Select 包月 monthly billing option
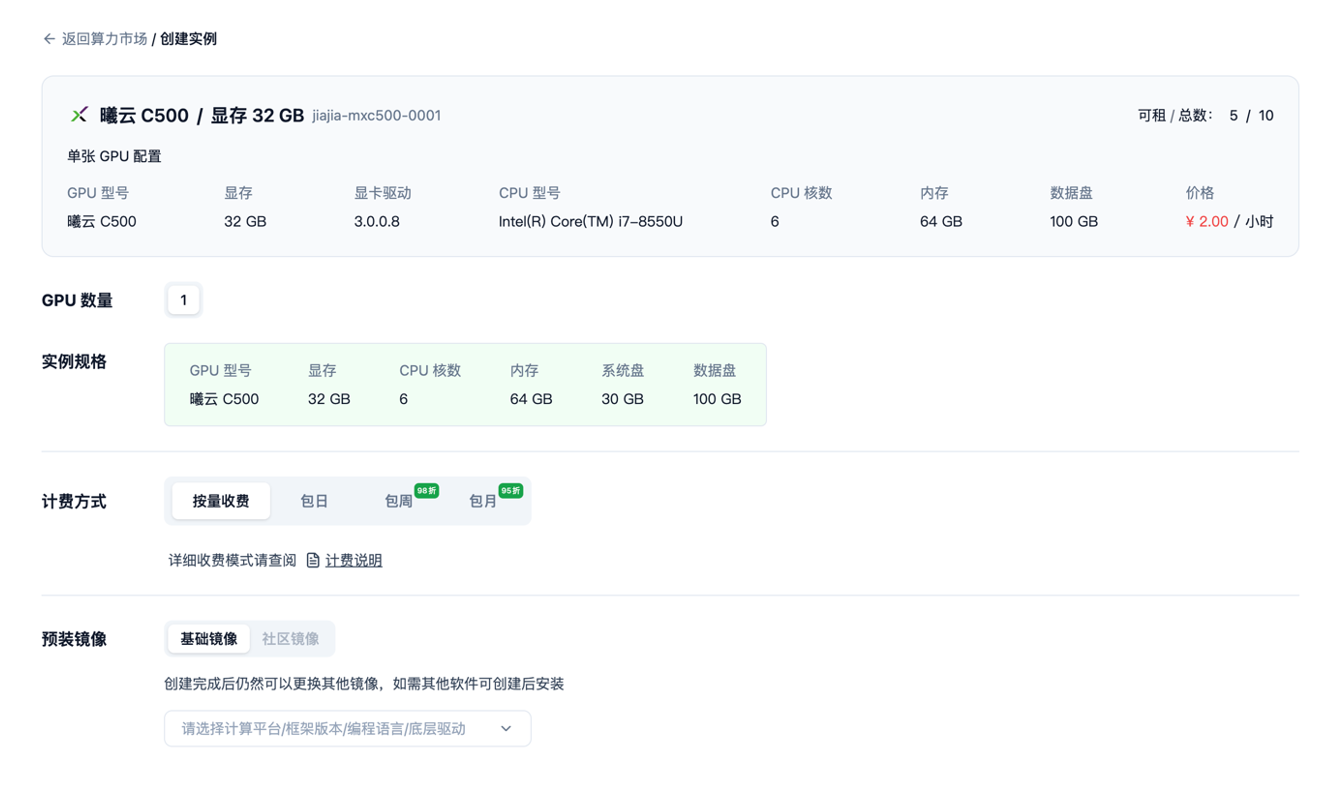 (x=483, y=501)
